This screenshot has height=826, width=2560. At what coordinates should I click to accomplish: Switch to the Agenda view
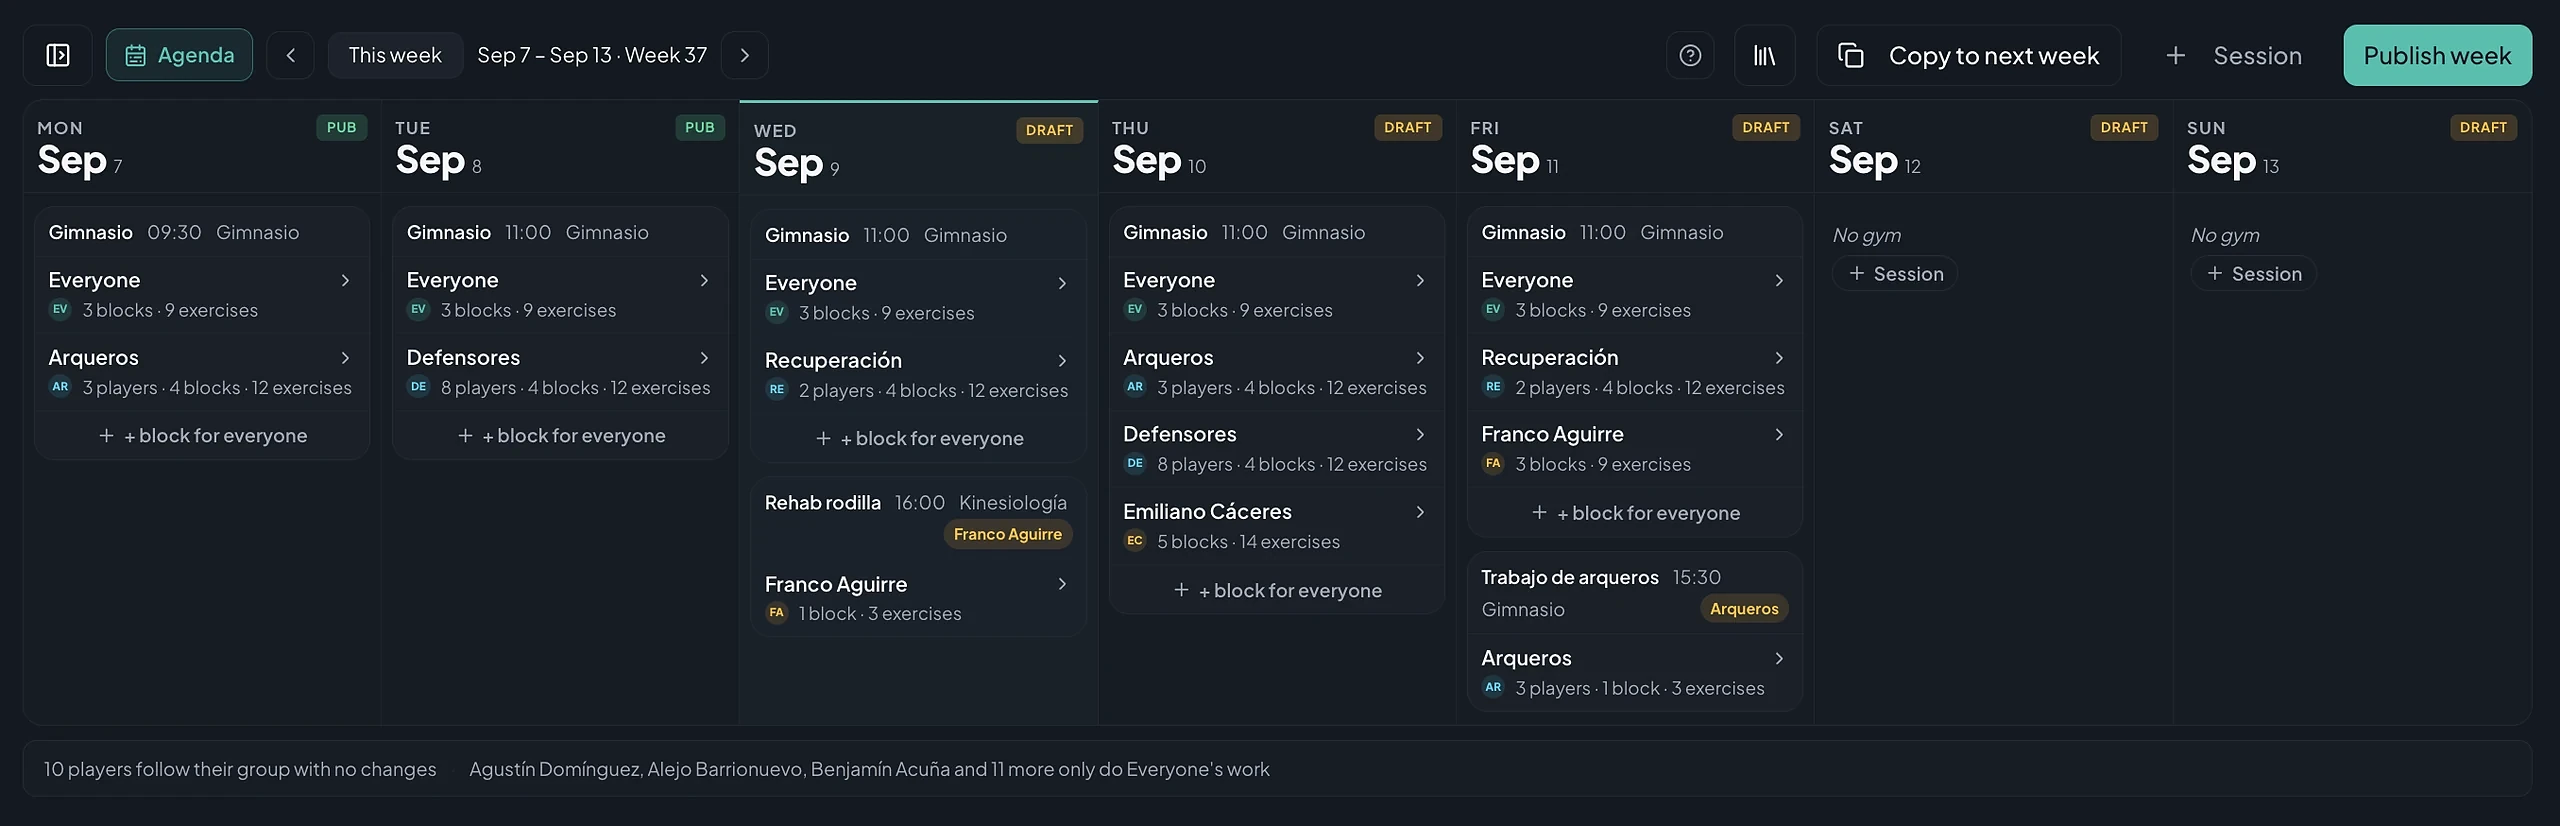tap(179, 55)
